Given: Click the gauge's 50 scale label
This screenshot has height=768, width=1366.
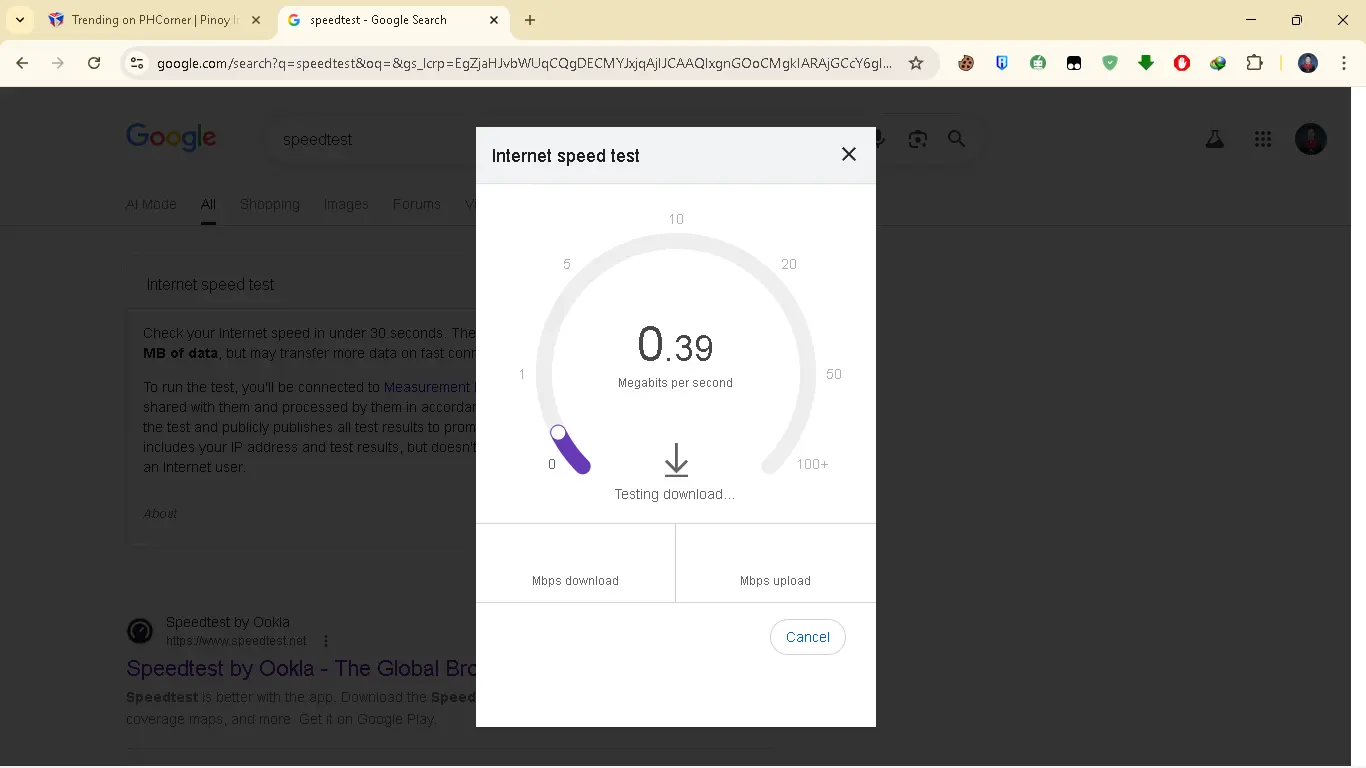Looking at the screenshot, I should (833, 374).
